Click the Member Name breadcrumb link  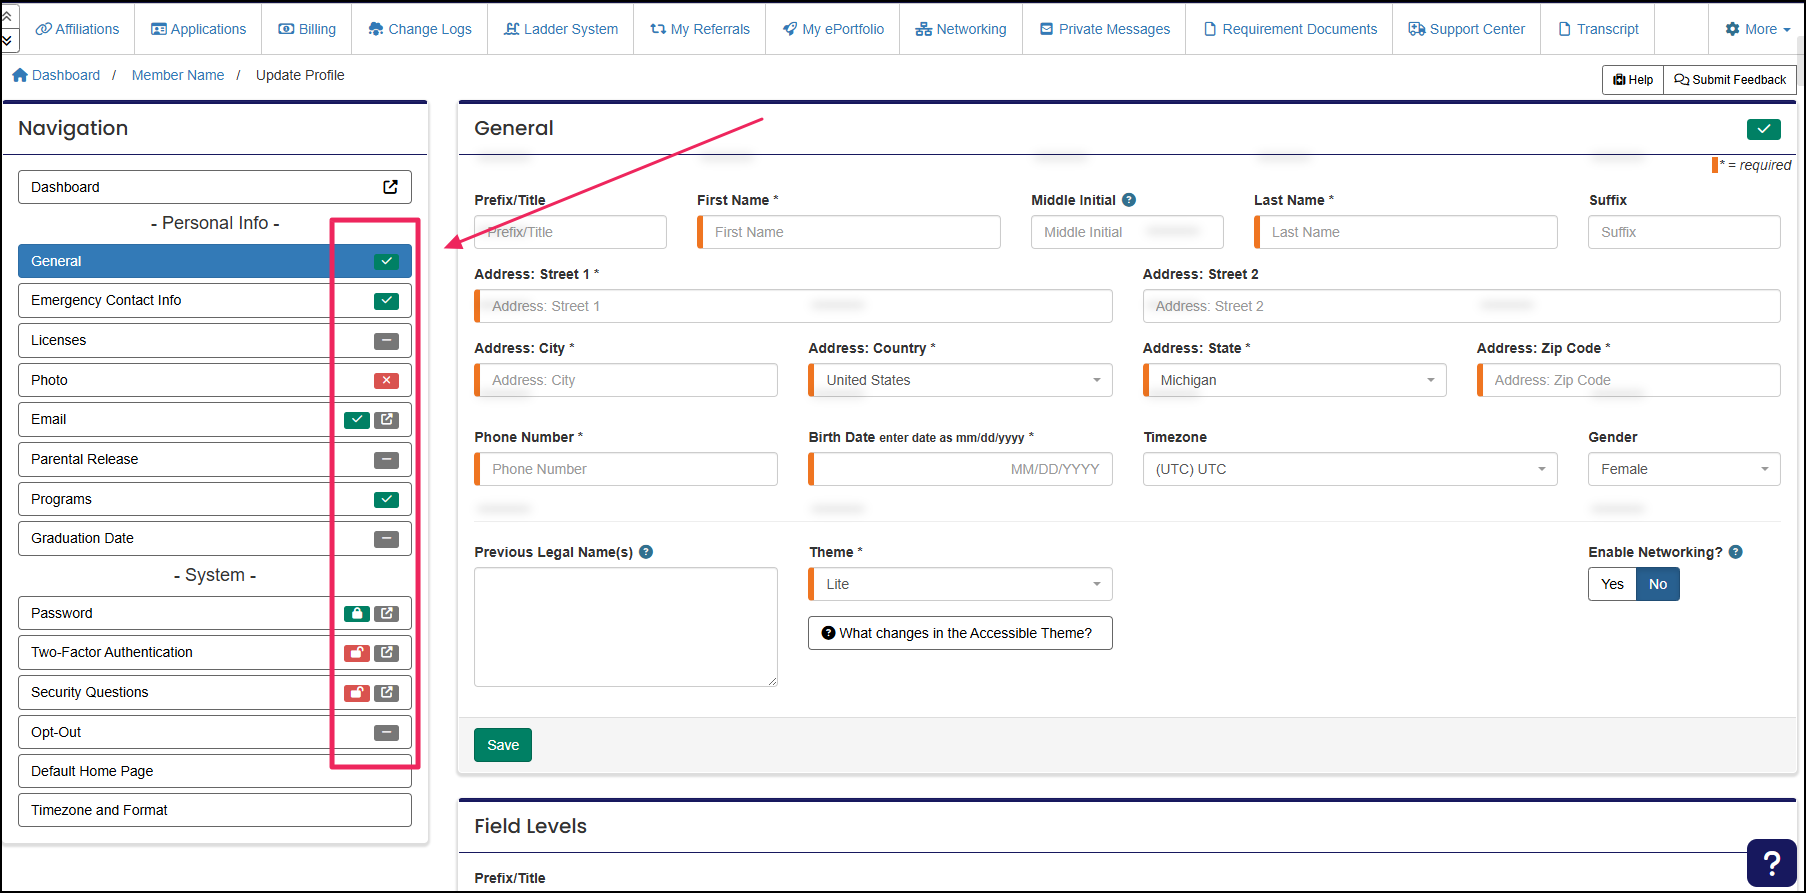click(178, 75)
